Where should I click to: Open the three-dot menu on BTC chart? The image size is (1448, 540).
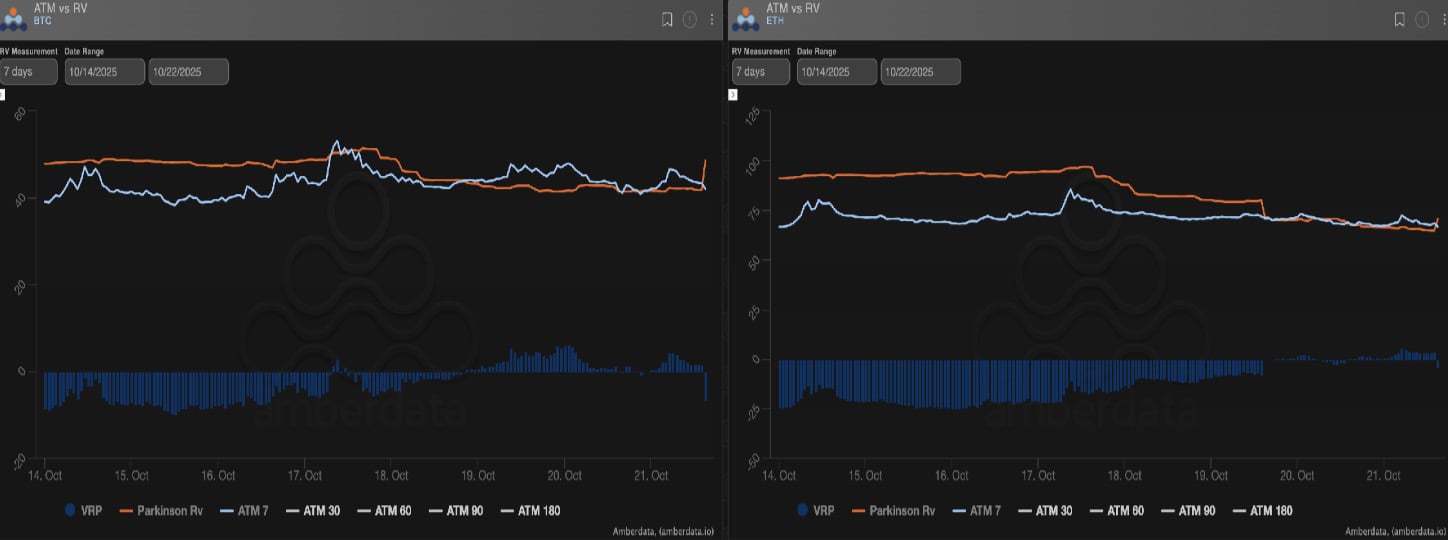tap(712, 19)
